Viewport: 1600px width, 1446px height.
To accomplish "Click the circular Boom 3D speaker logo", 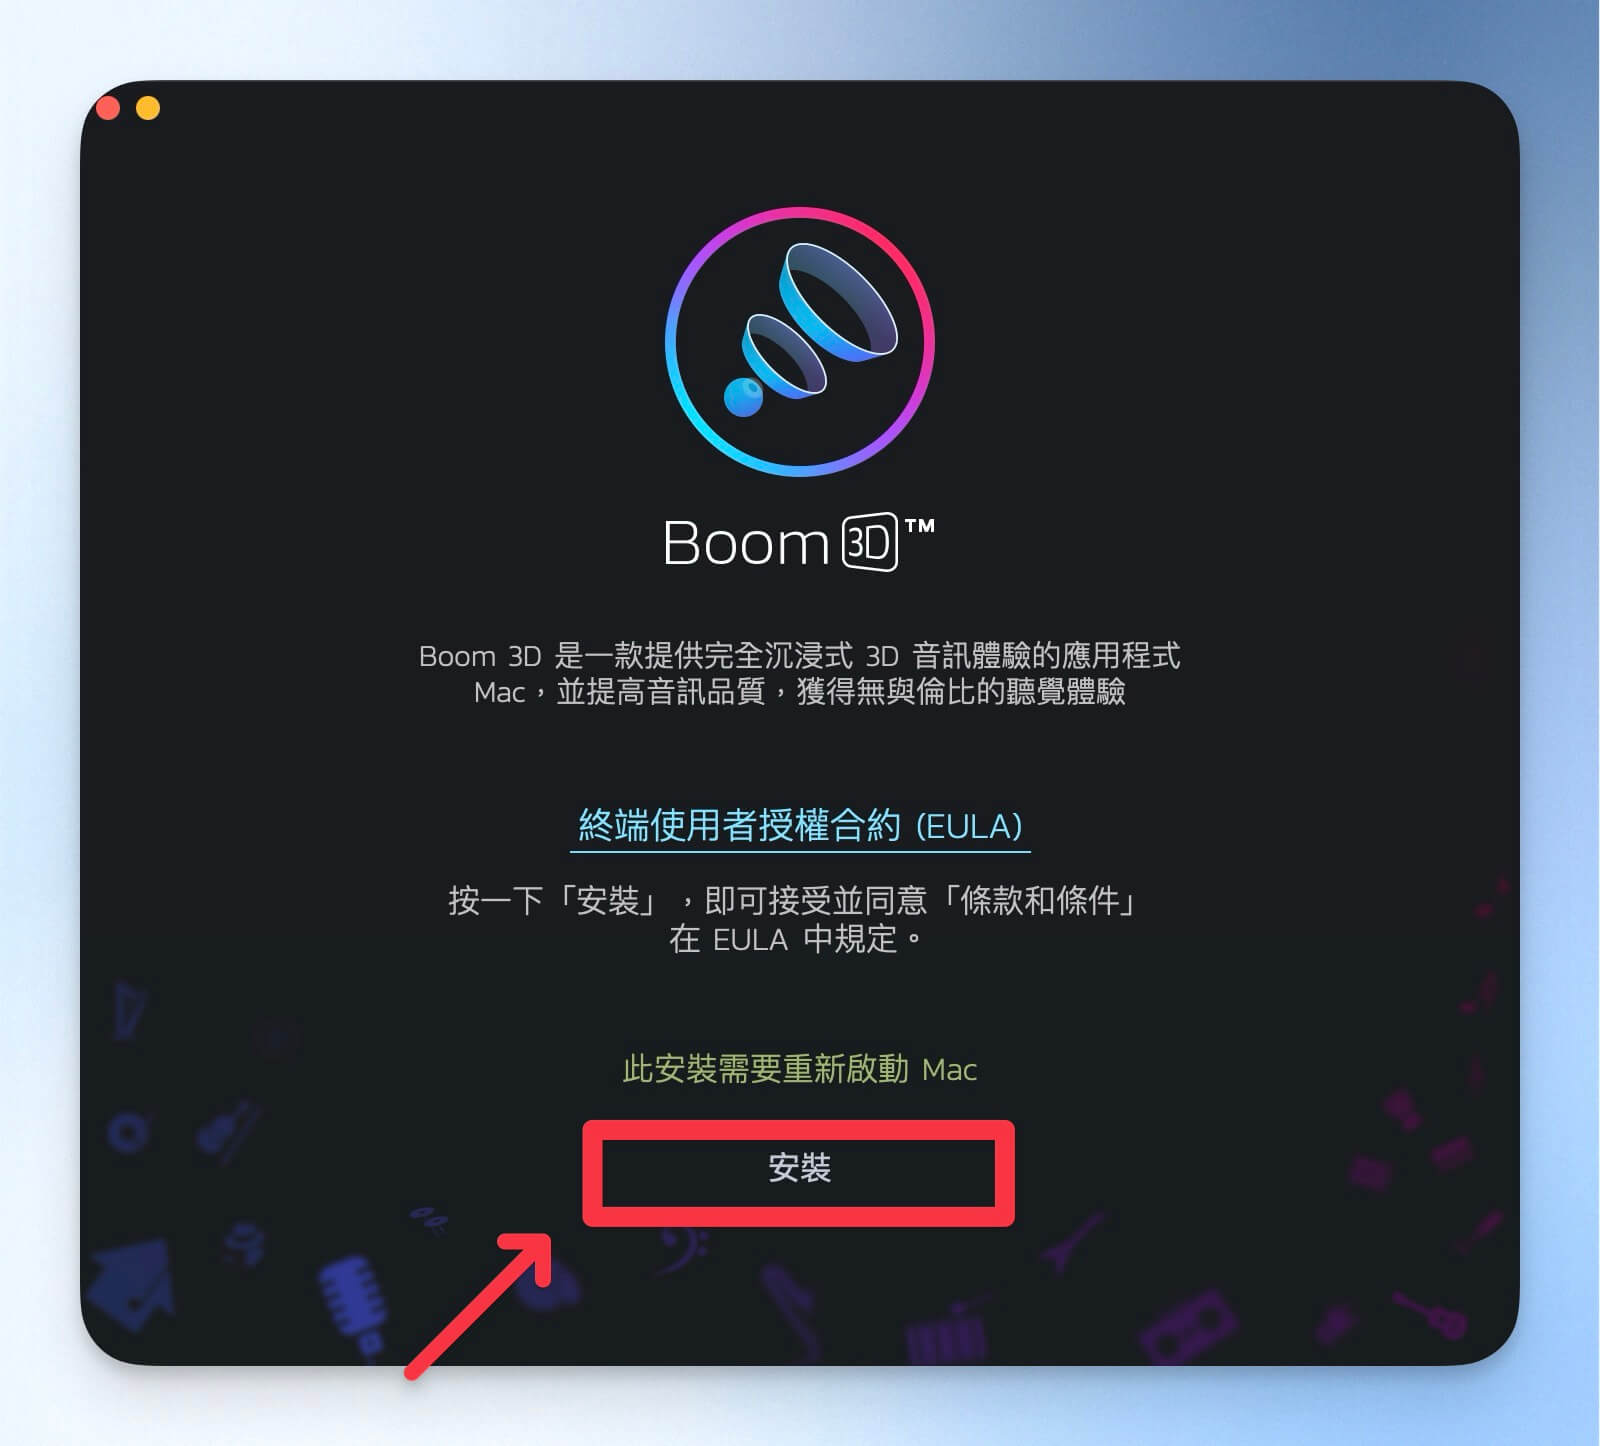I will point(800,341).
